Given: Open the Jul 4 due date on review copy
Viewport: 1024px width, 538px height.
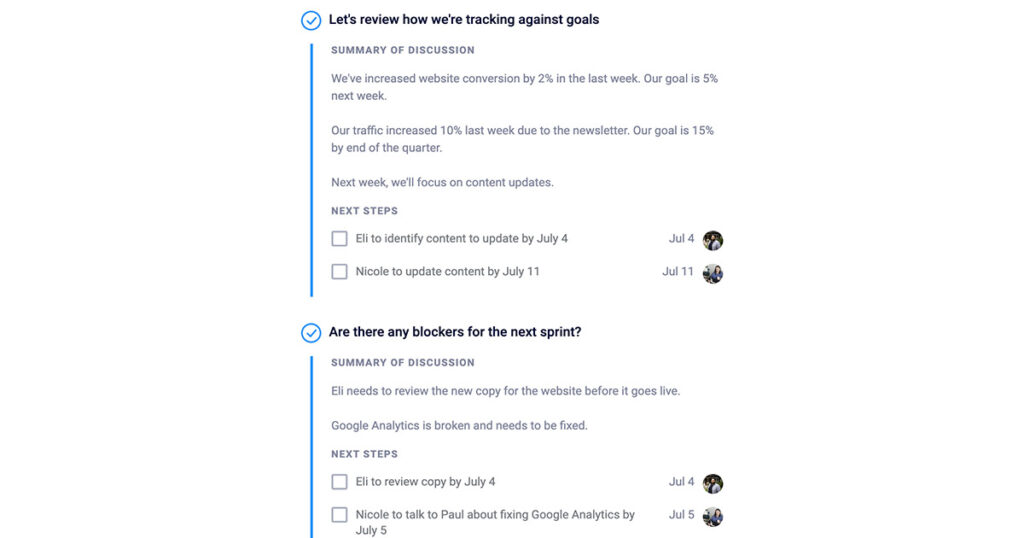Looking at the screenshot, I should coord(681,482).
